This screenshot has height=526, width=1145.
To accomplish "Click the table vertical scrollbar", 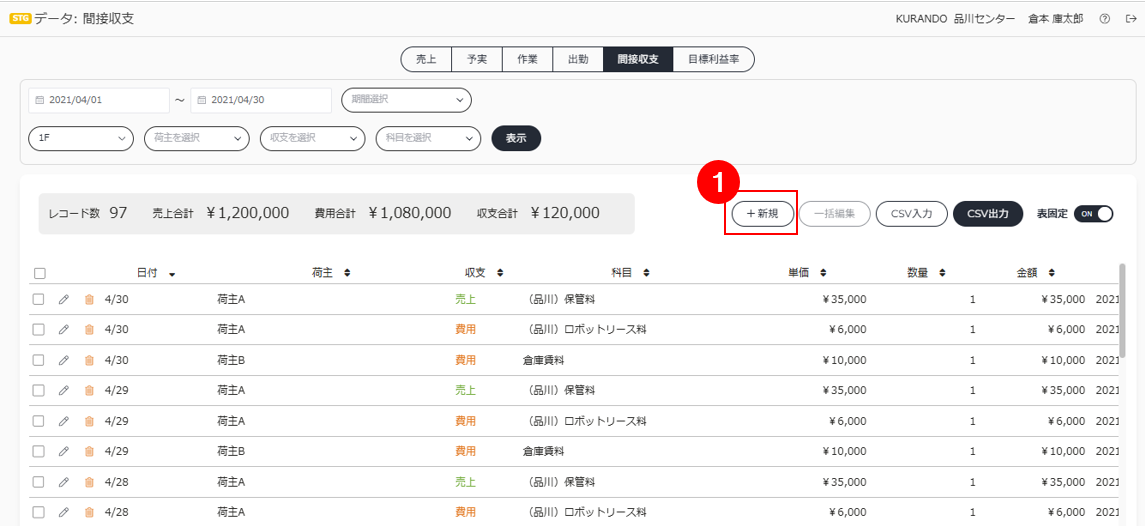I will pyautogui.click(x=1122, y=310).
